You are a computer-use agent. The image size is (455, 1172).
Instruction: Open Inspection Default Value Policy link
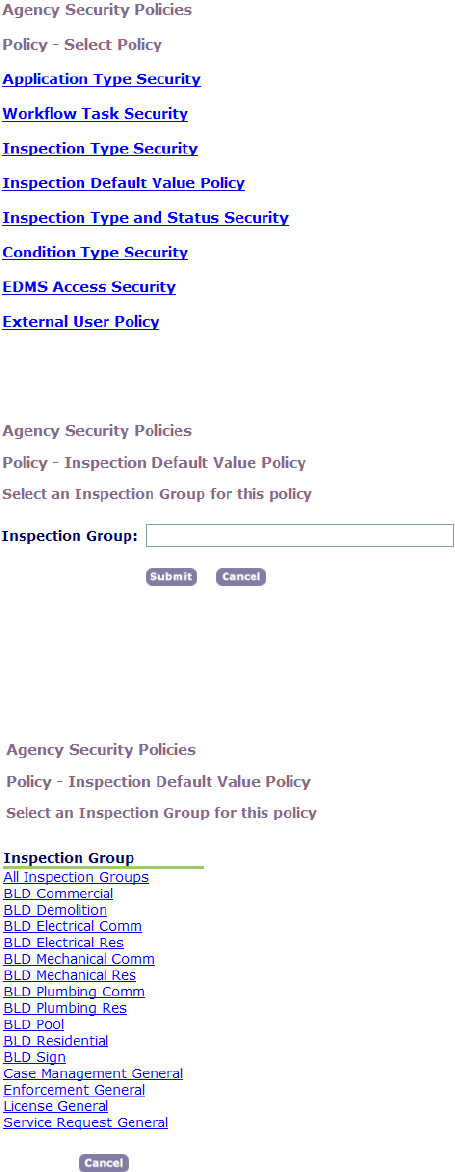(x=124, y=183)
